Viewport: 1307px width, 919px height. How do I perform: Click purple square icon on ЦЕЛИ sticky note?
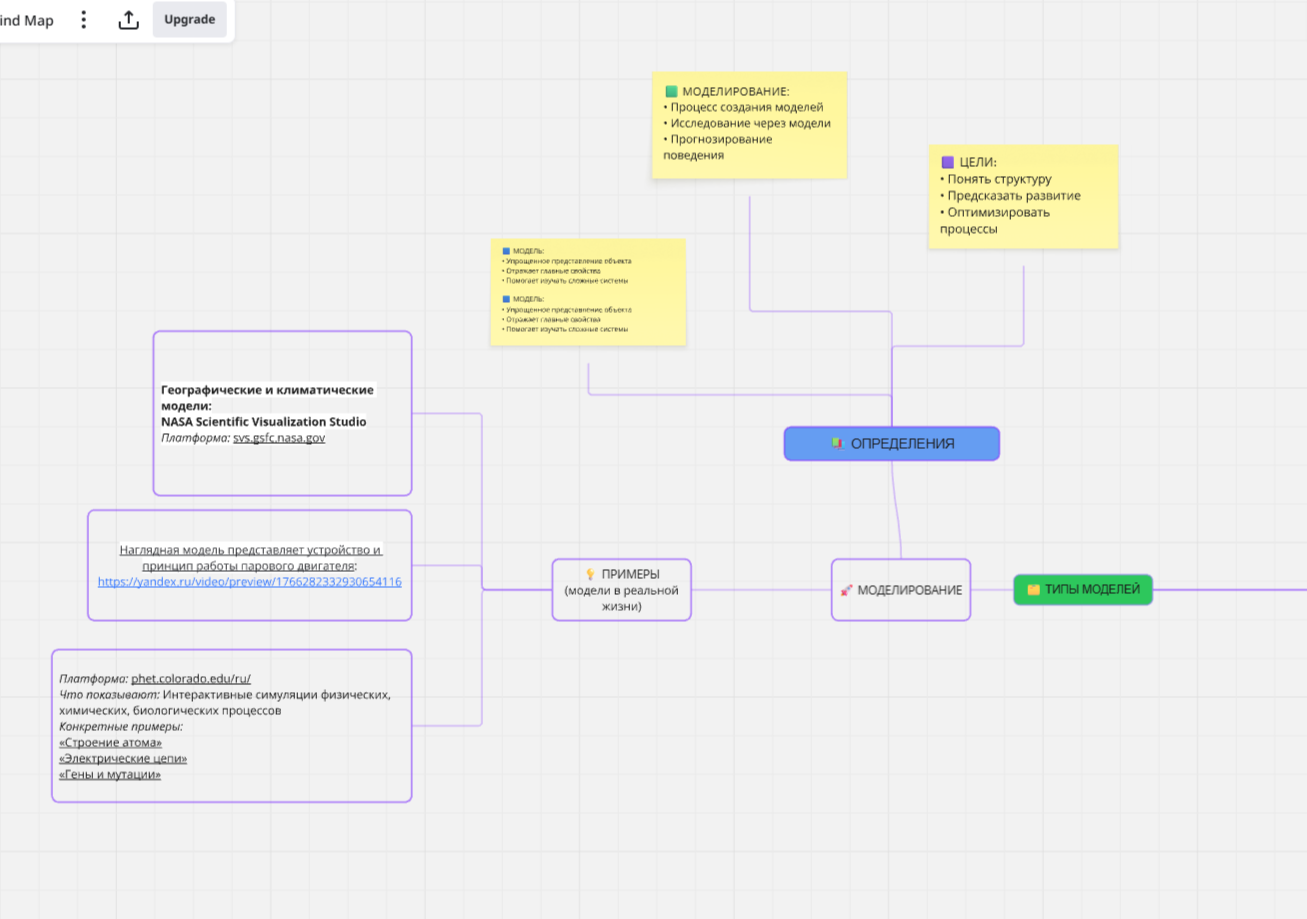(948, 162)
